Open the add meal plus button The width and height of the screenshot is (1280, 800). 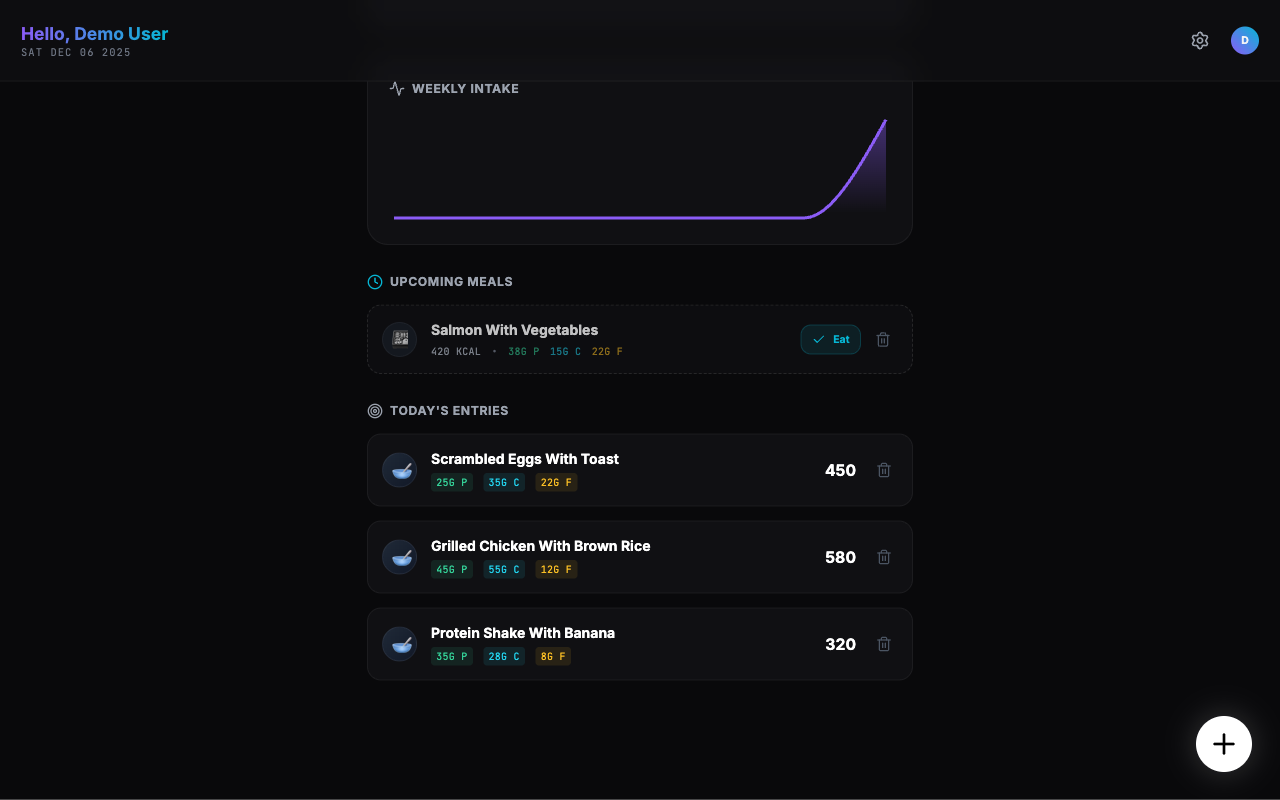pos(1224,744)
